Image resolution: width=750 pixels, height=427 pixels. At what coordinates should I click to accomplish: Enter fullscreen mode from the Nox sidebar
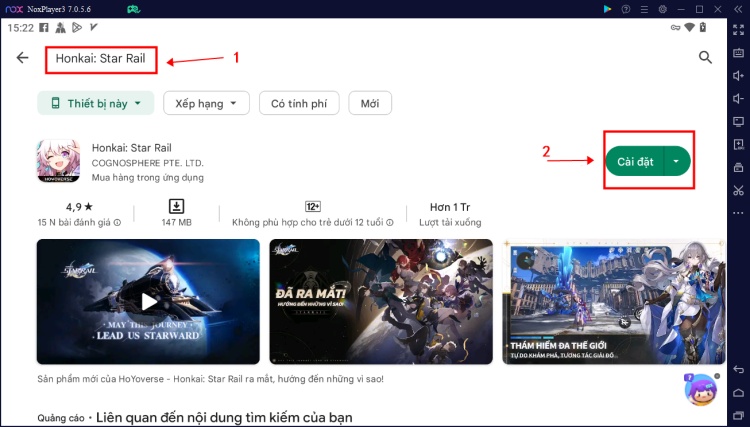[738, 30]
